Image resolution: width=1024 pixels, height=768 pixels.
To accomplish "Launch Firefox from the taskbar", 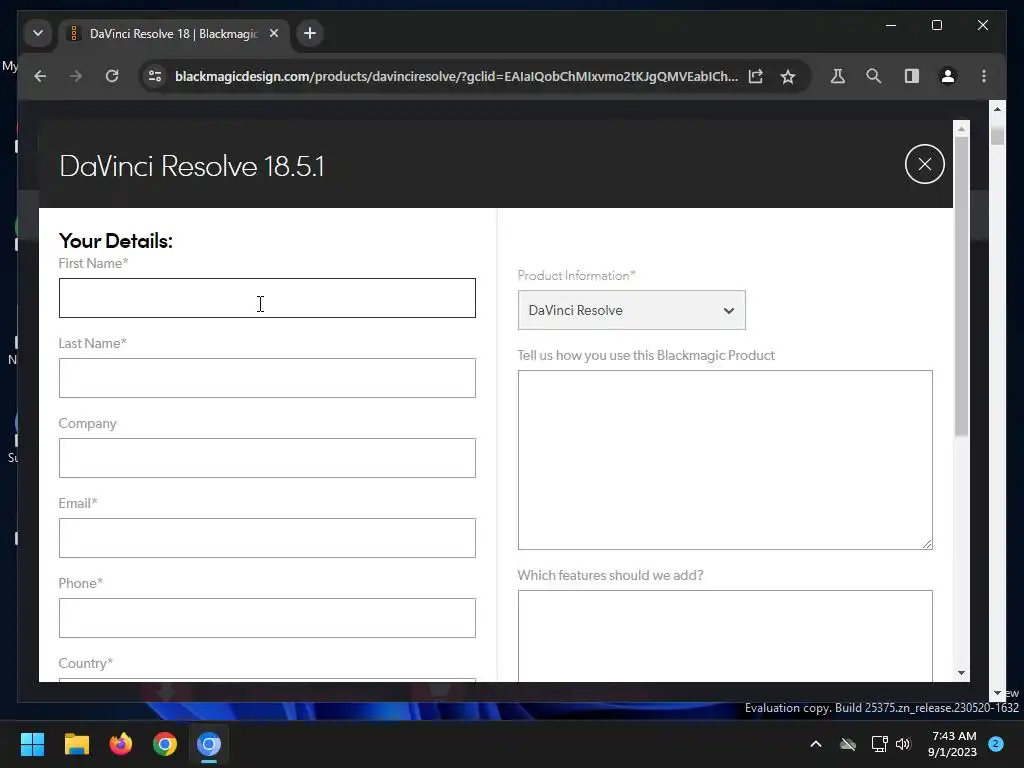I will [x=121, y=744].
